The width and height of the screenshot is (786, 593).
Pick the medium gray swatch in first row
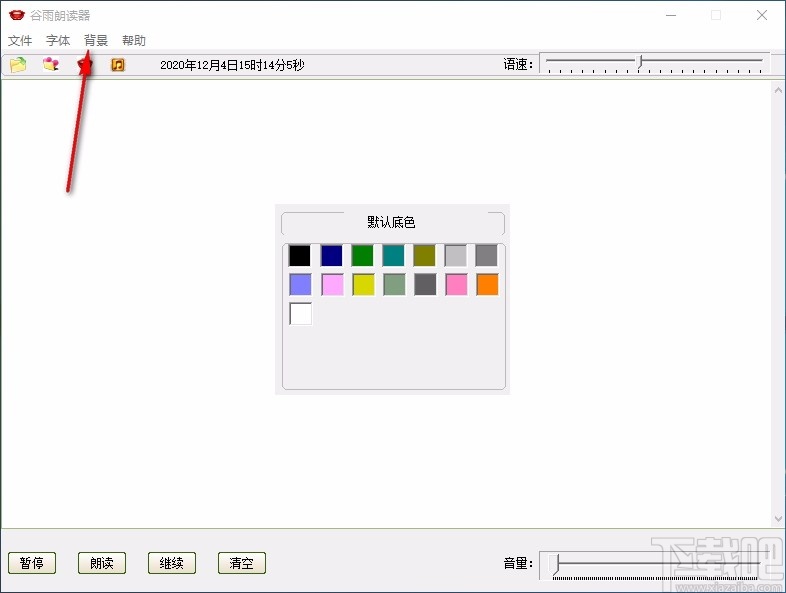(x=487, y=255)
